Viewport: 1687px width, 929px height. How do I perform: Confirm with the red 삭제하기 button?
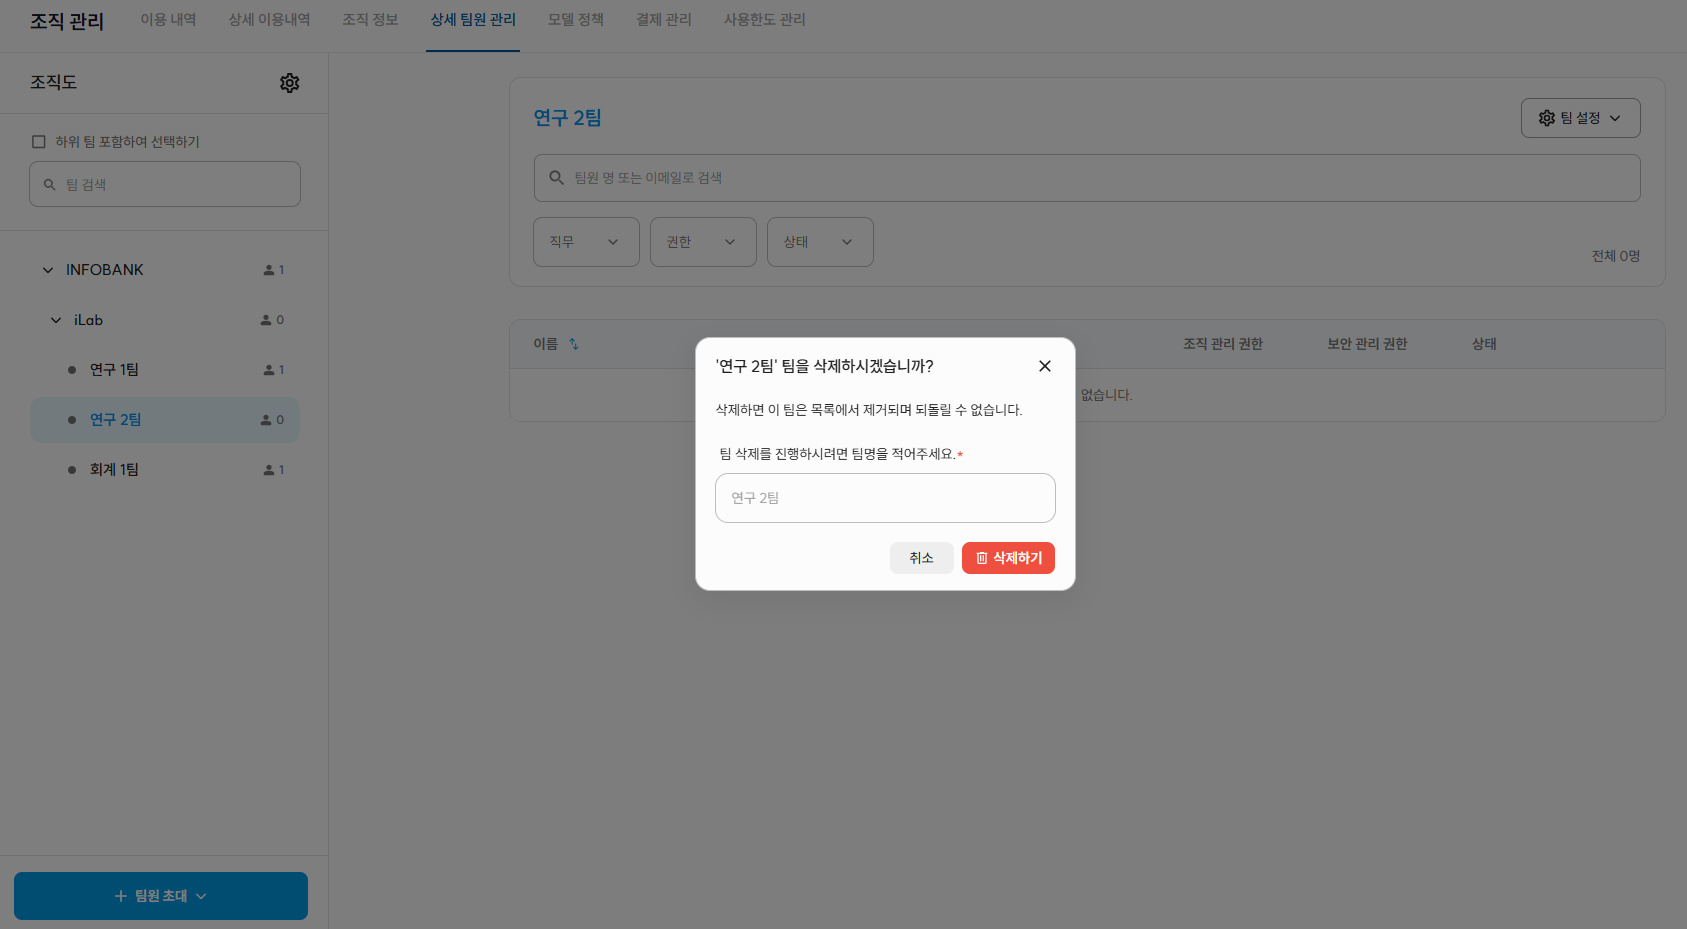[1008, 558]
